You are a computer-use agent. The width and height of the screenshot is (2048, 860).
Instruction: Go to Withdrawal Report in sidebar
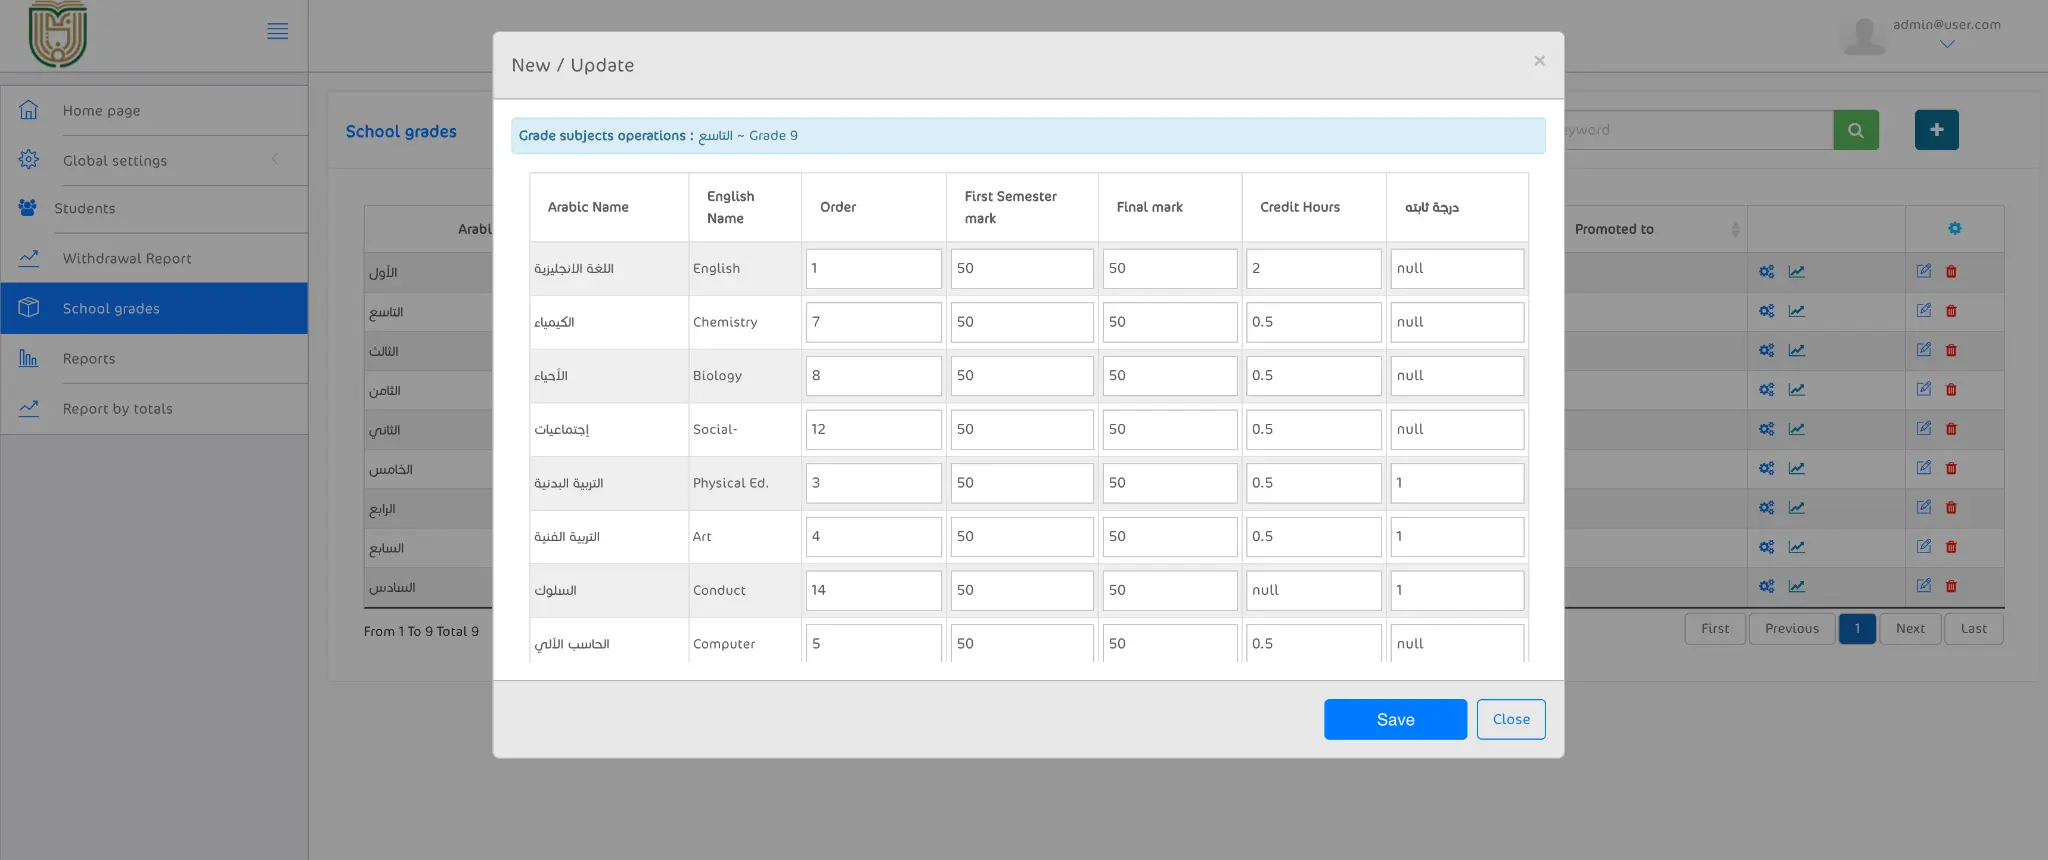click(127, 259)
